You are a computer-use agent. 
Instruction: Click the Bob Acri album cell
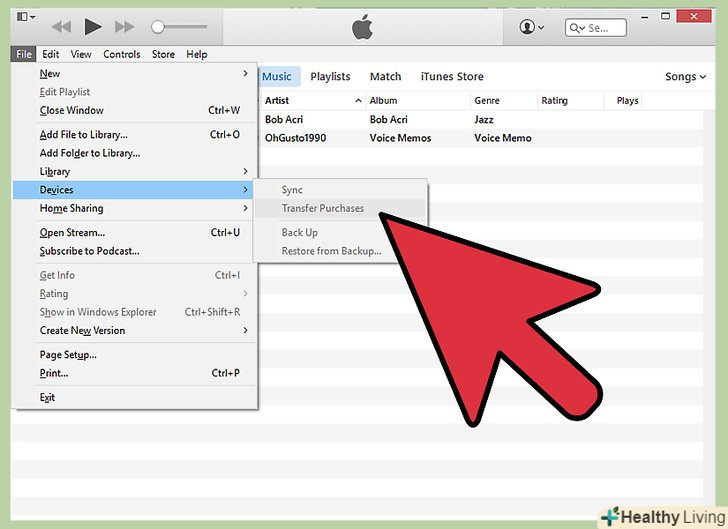389,119
